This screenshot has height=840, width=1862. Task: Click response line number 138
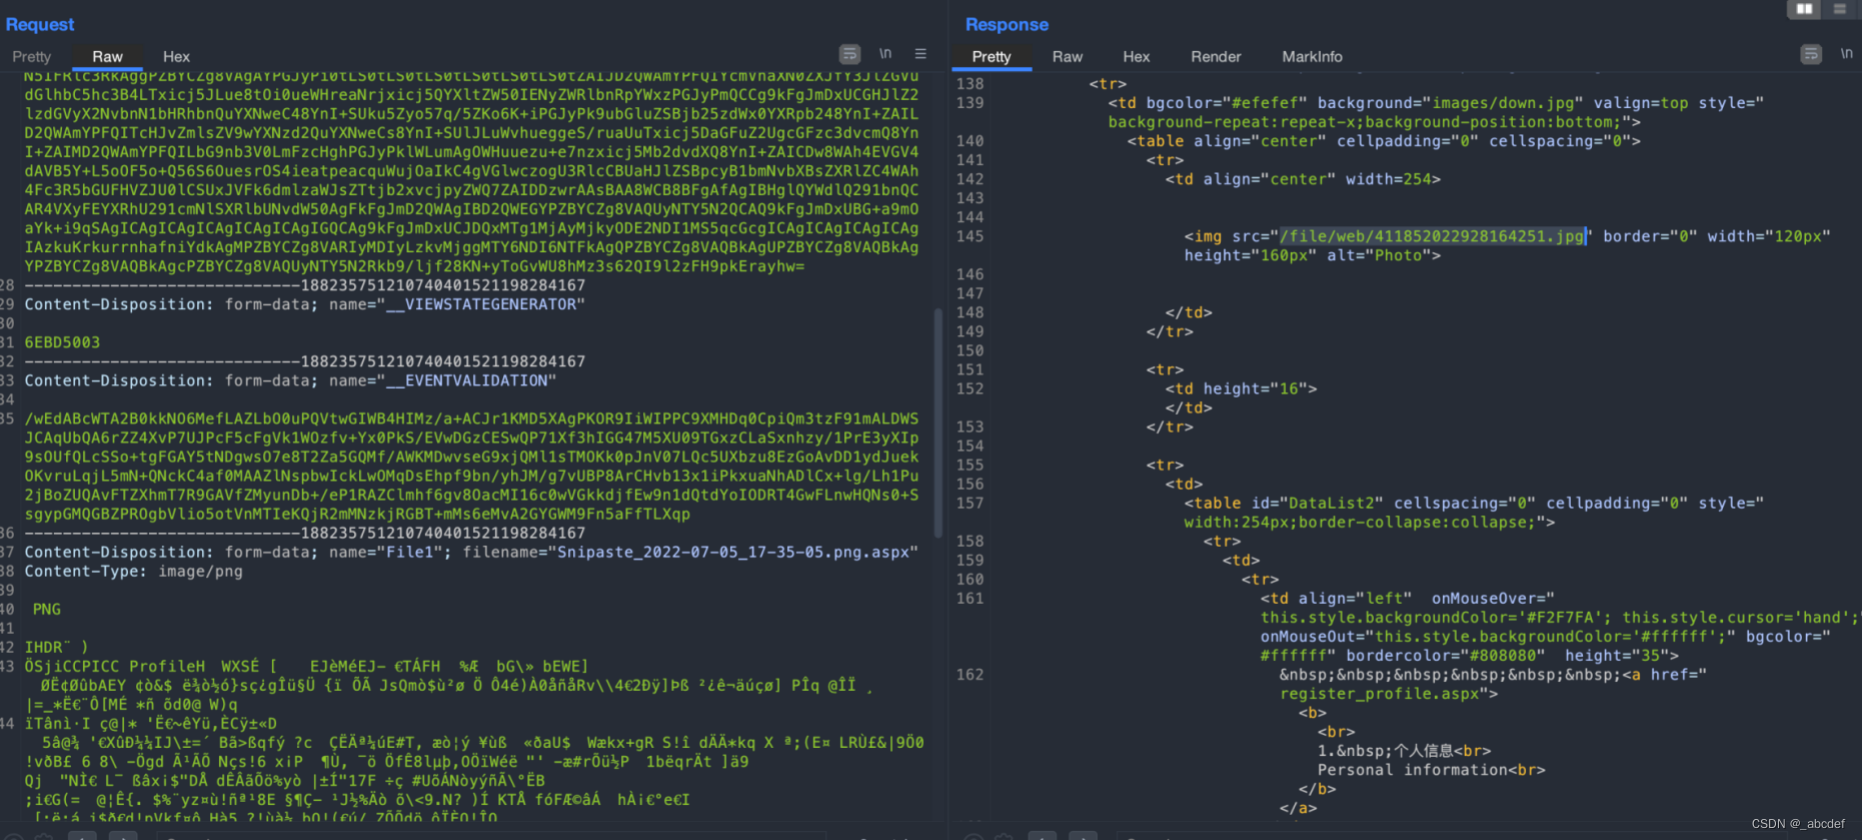click(x=969, y=84)
